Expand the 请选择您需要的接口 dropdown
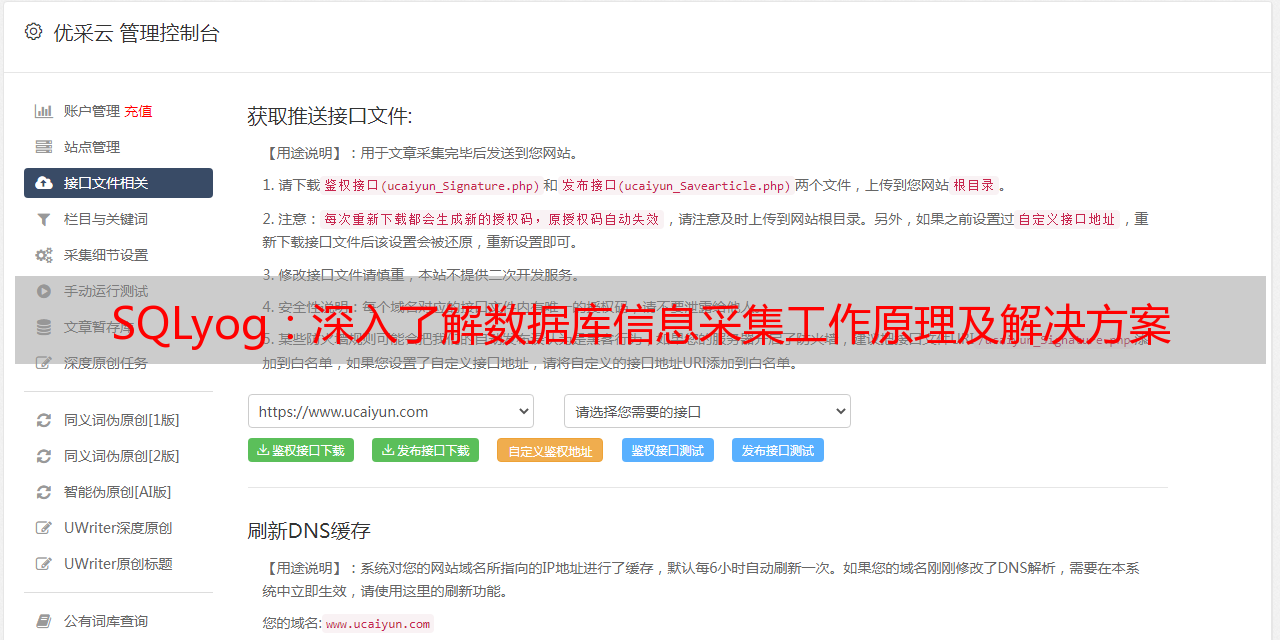Image resolution: width=1280 pixels, height=640 pixels. [707, 411]
